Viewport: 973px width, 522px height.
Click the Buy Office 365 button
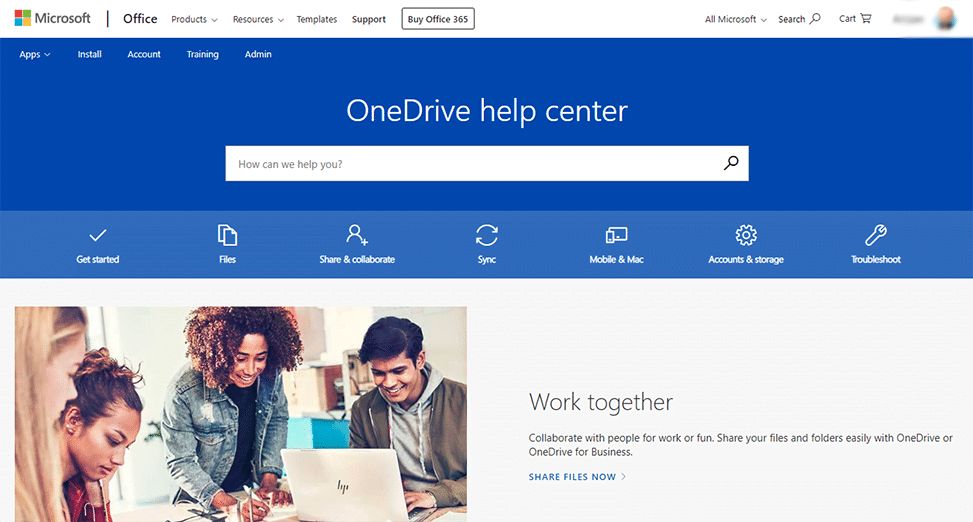[438, 19]
